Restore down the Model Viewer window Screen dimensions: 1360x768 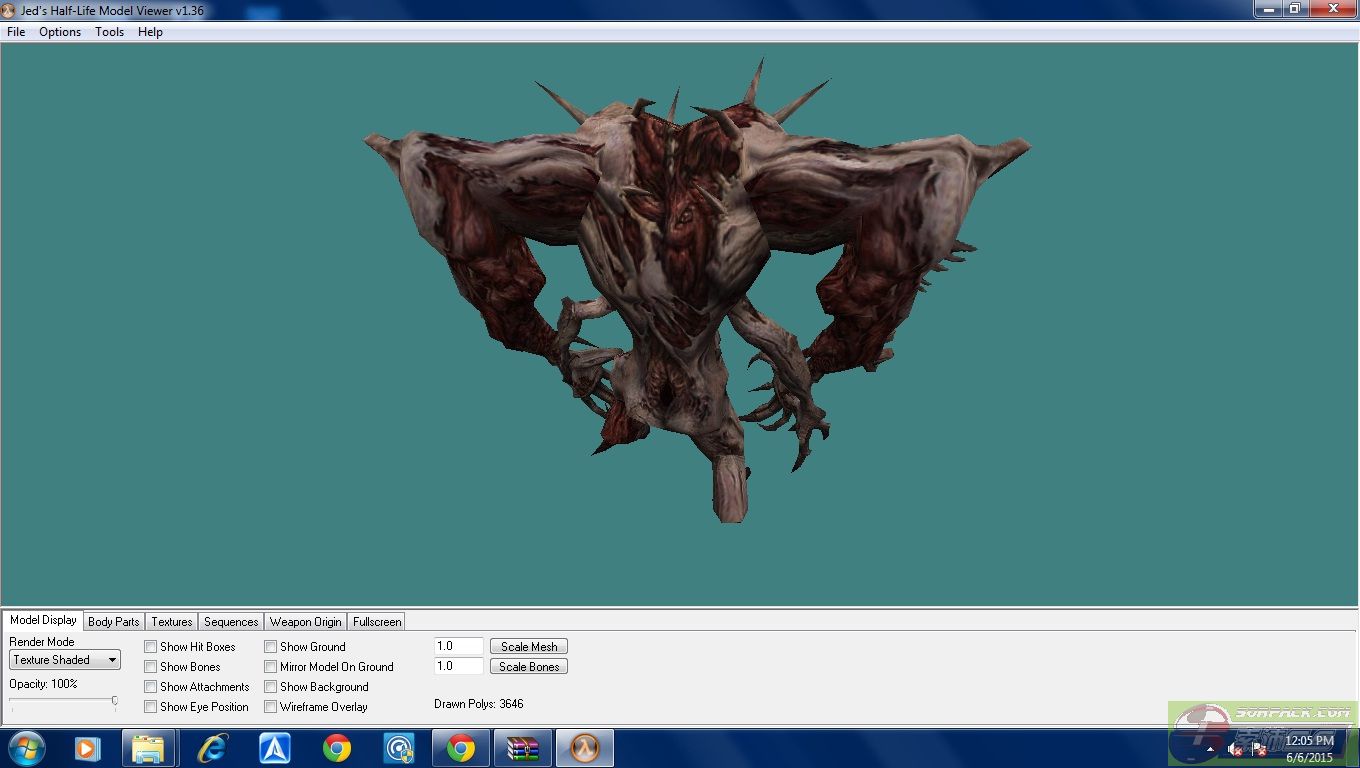tap(1294, 9)
